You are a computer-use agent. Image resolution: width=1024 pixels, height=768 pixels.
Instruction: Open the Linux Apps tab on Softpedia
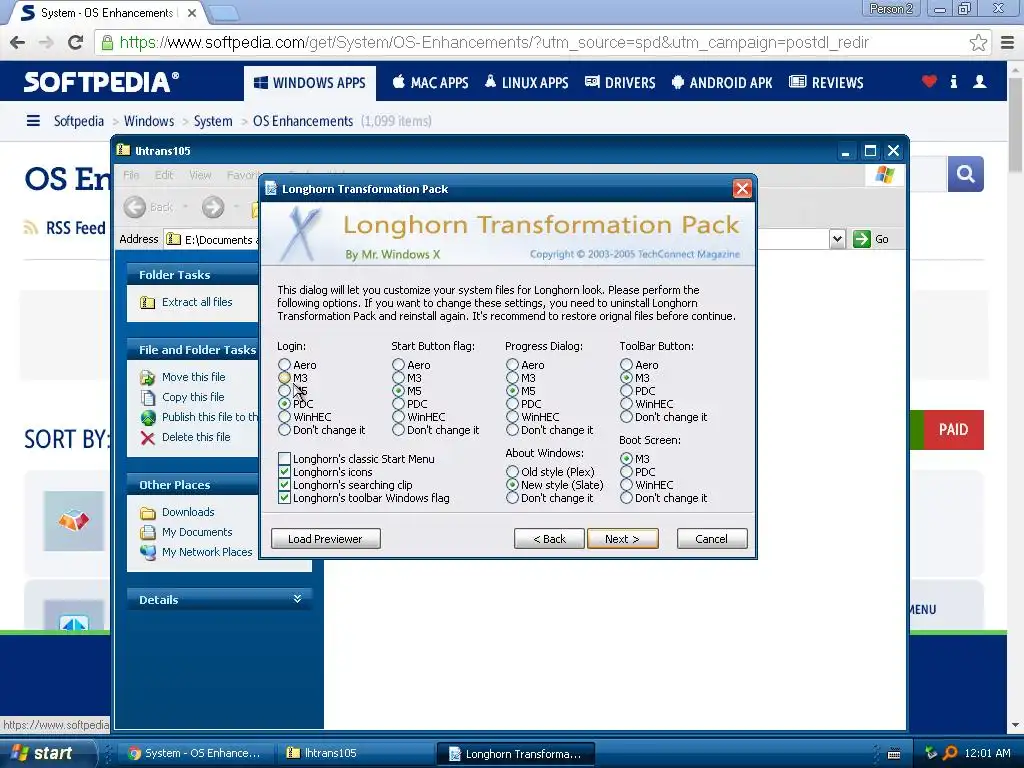(x=526, y=83)
